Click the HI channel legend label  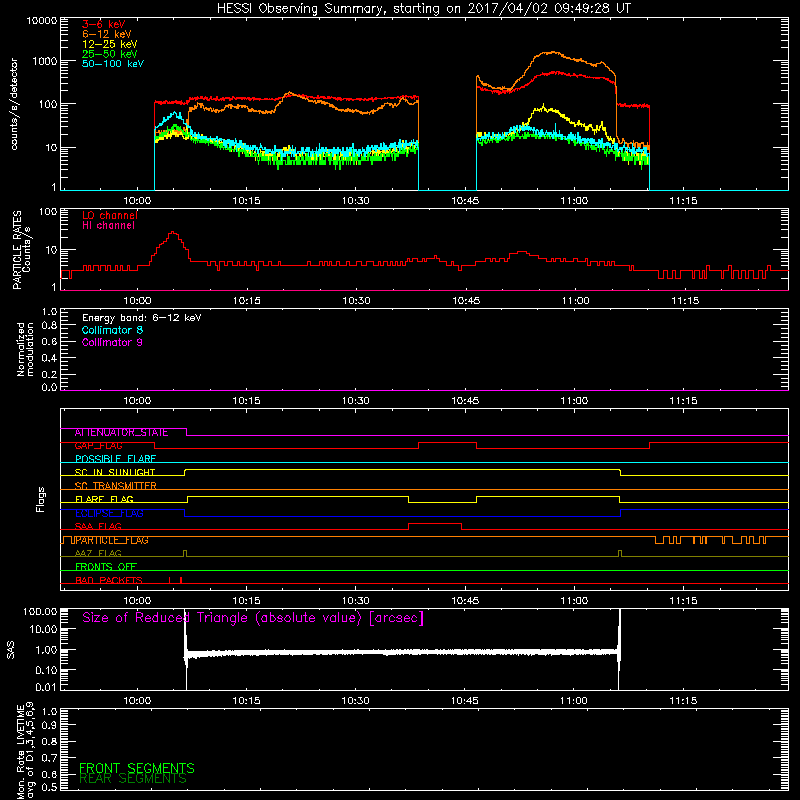109,226
